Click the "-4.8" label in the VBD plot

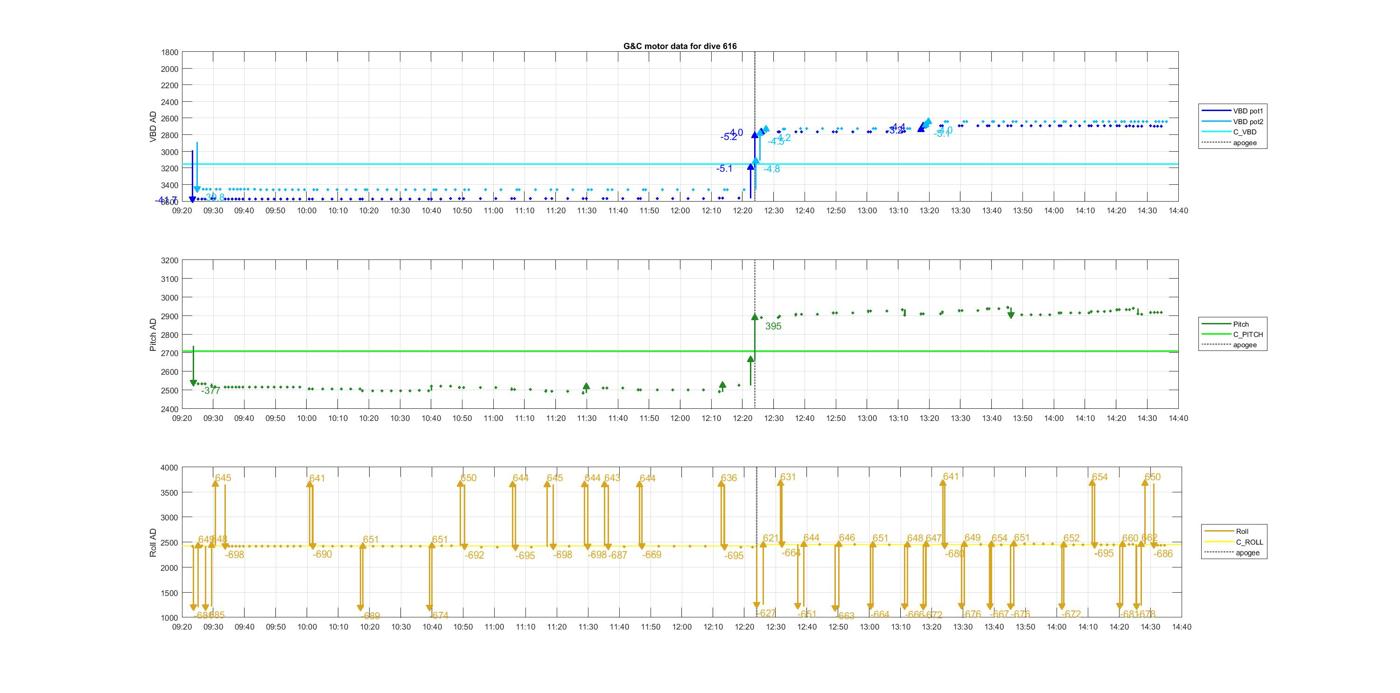[771, 169]
